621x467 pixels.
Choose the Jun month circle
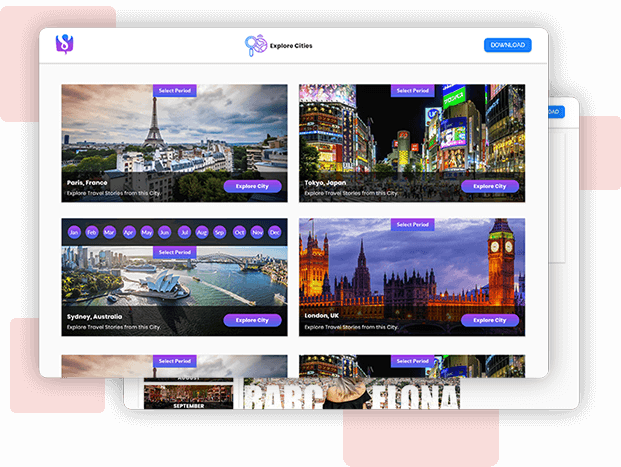click(165, 232)
